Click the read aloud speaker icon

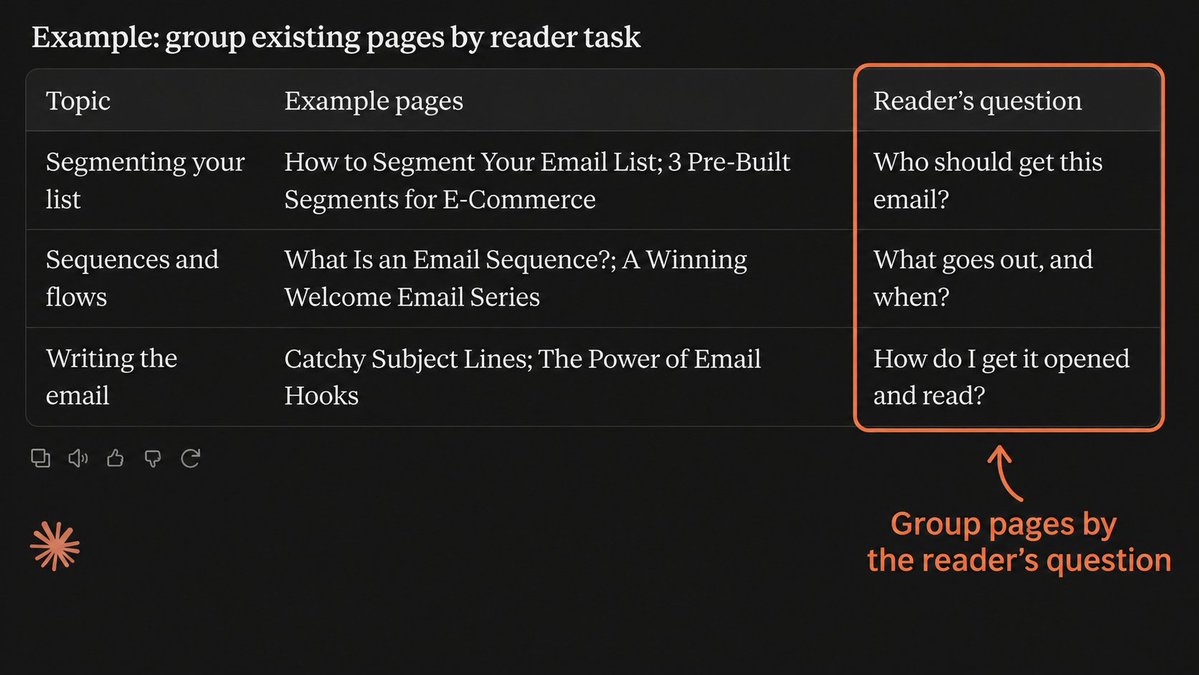tap(78, 458)
